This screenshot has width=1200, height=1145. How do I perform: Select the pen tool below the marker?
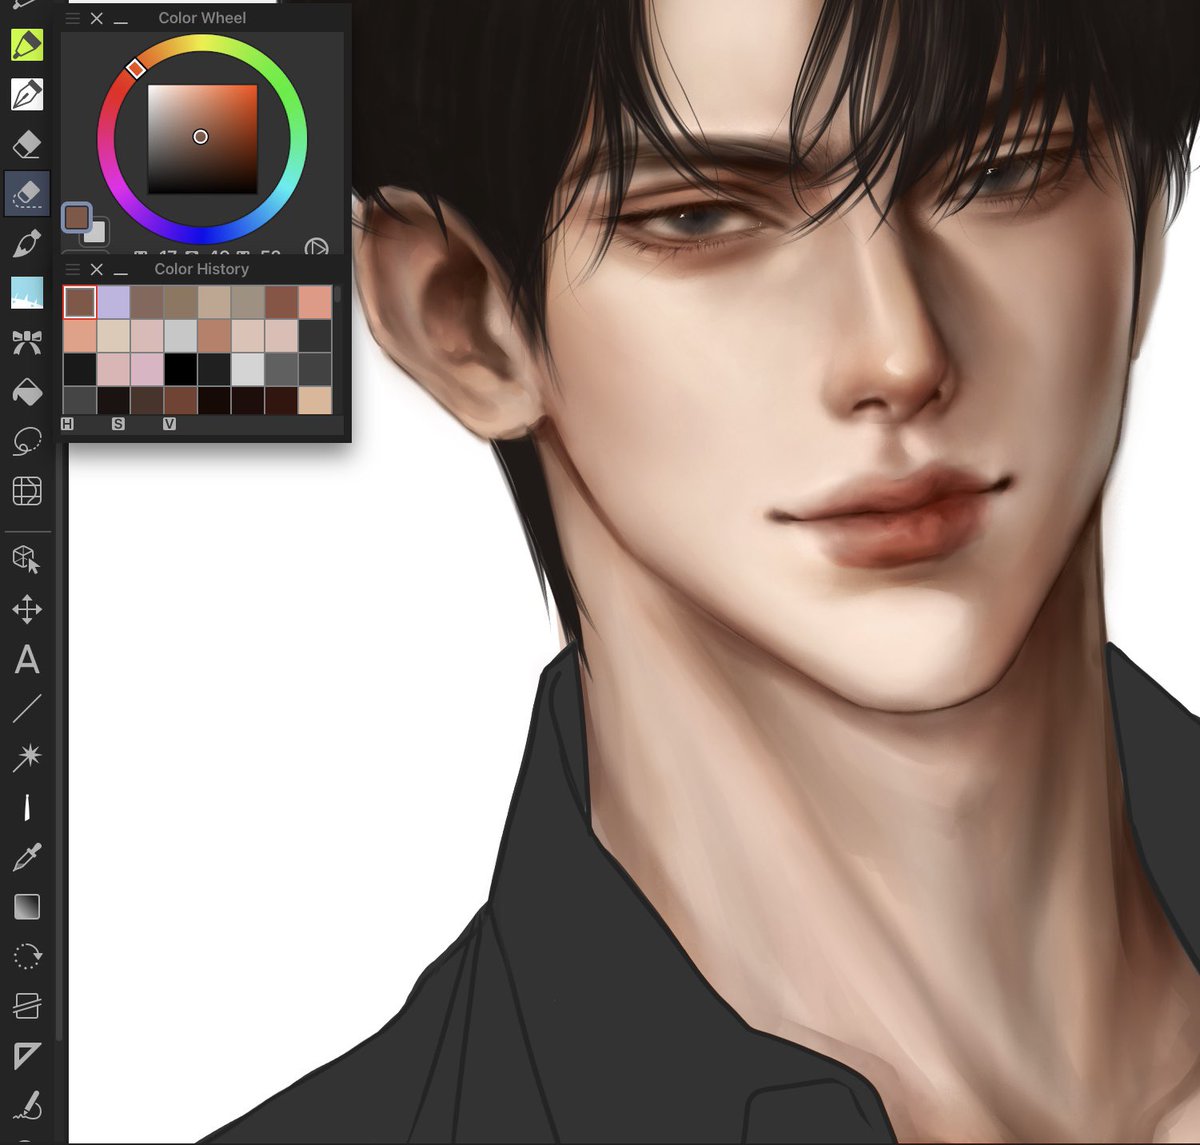click(x=27, y=94)
